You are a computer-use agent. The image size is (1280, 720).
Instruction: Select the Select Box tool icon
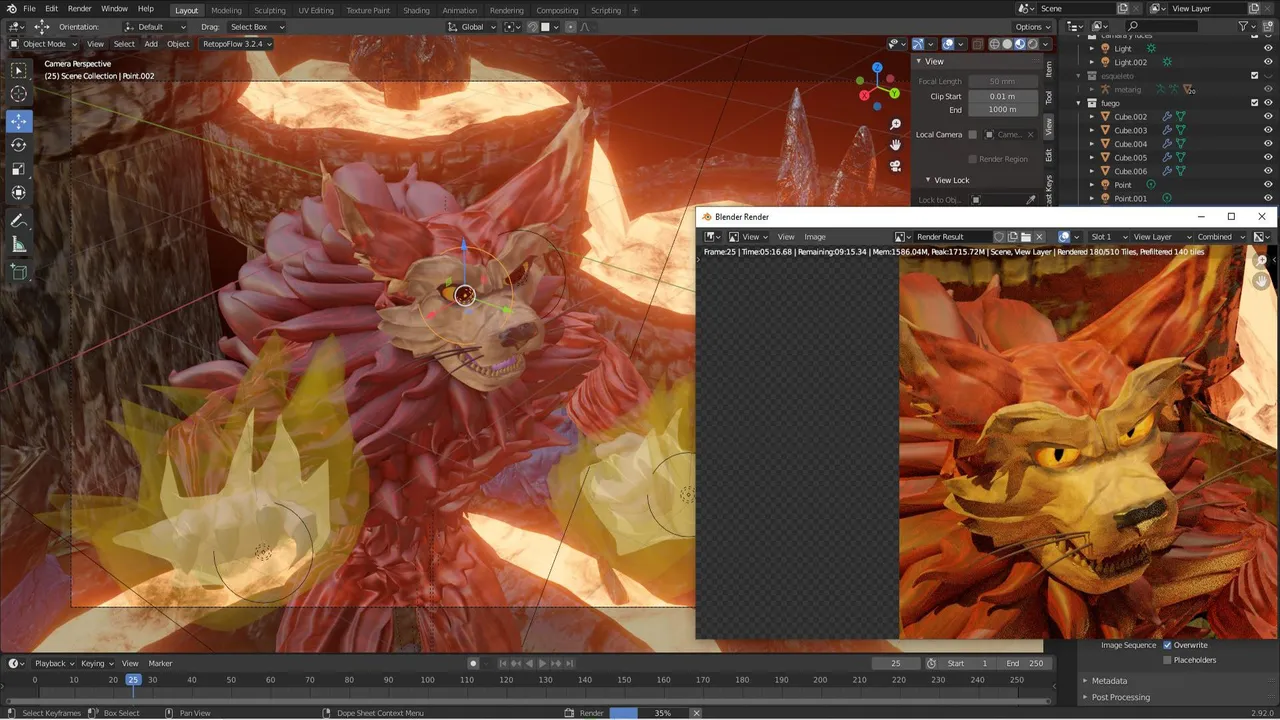pyautogui.click(x=19, y=70)
